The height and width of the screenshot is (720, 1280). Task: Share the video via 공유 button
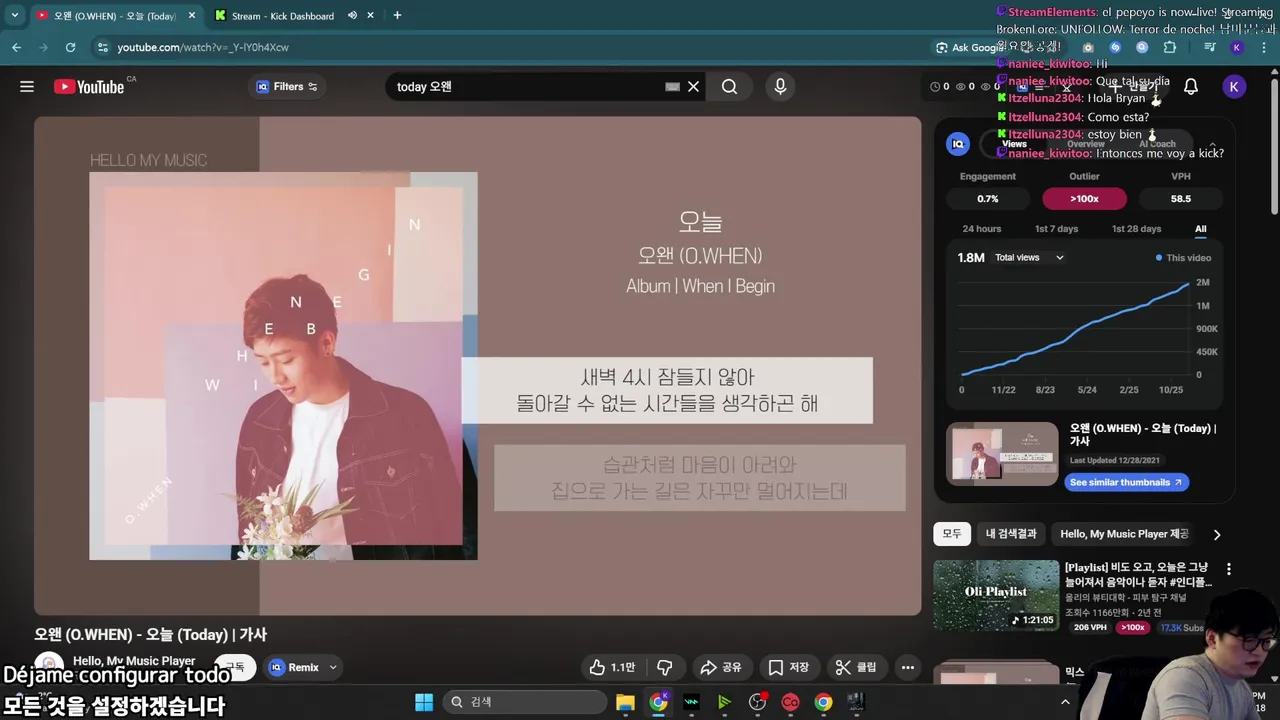click(721, 667)
